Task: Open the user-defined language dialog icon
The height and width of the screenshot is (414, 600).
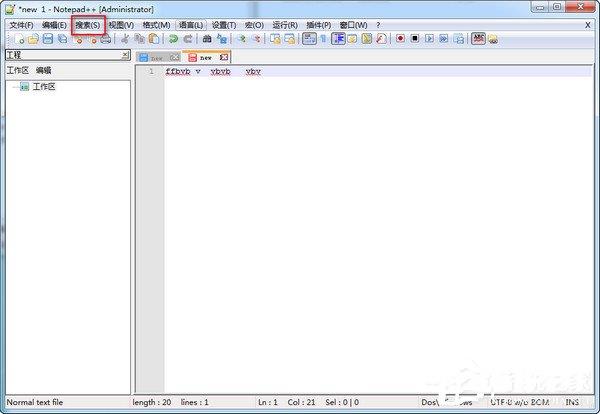Action: click(352, 39)
